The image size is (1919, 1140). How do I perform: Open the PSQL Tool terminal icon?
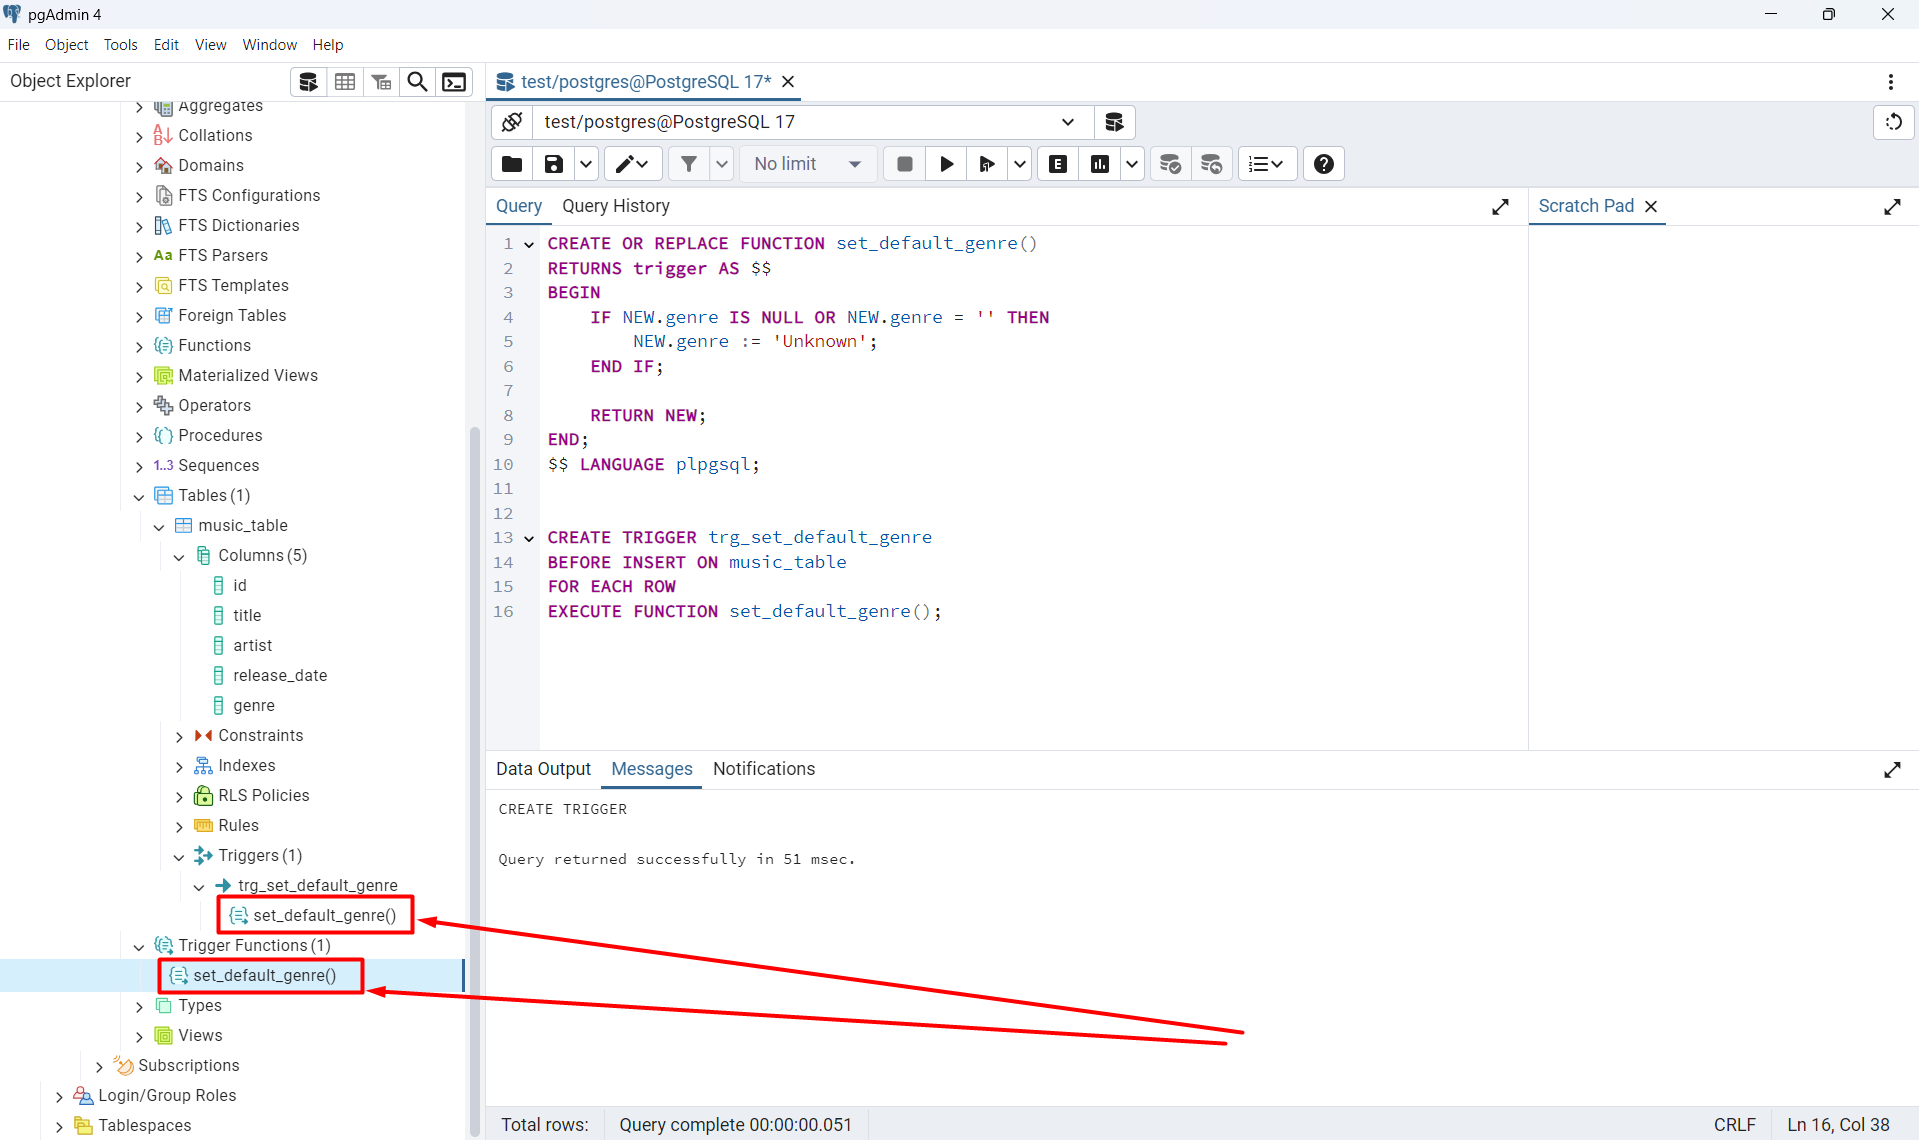(454, 82)
